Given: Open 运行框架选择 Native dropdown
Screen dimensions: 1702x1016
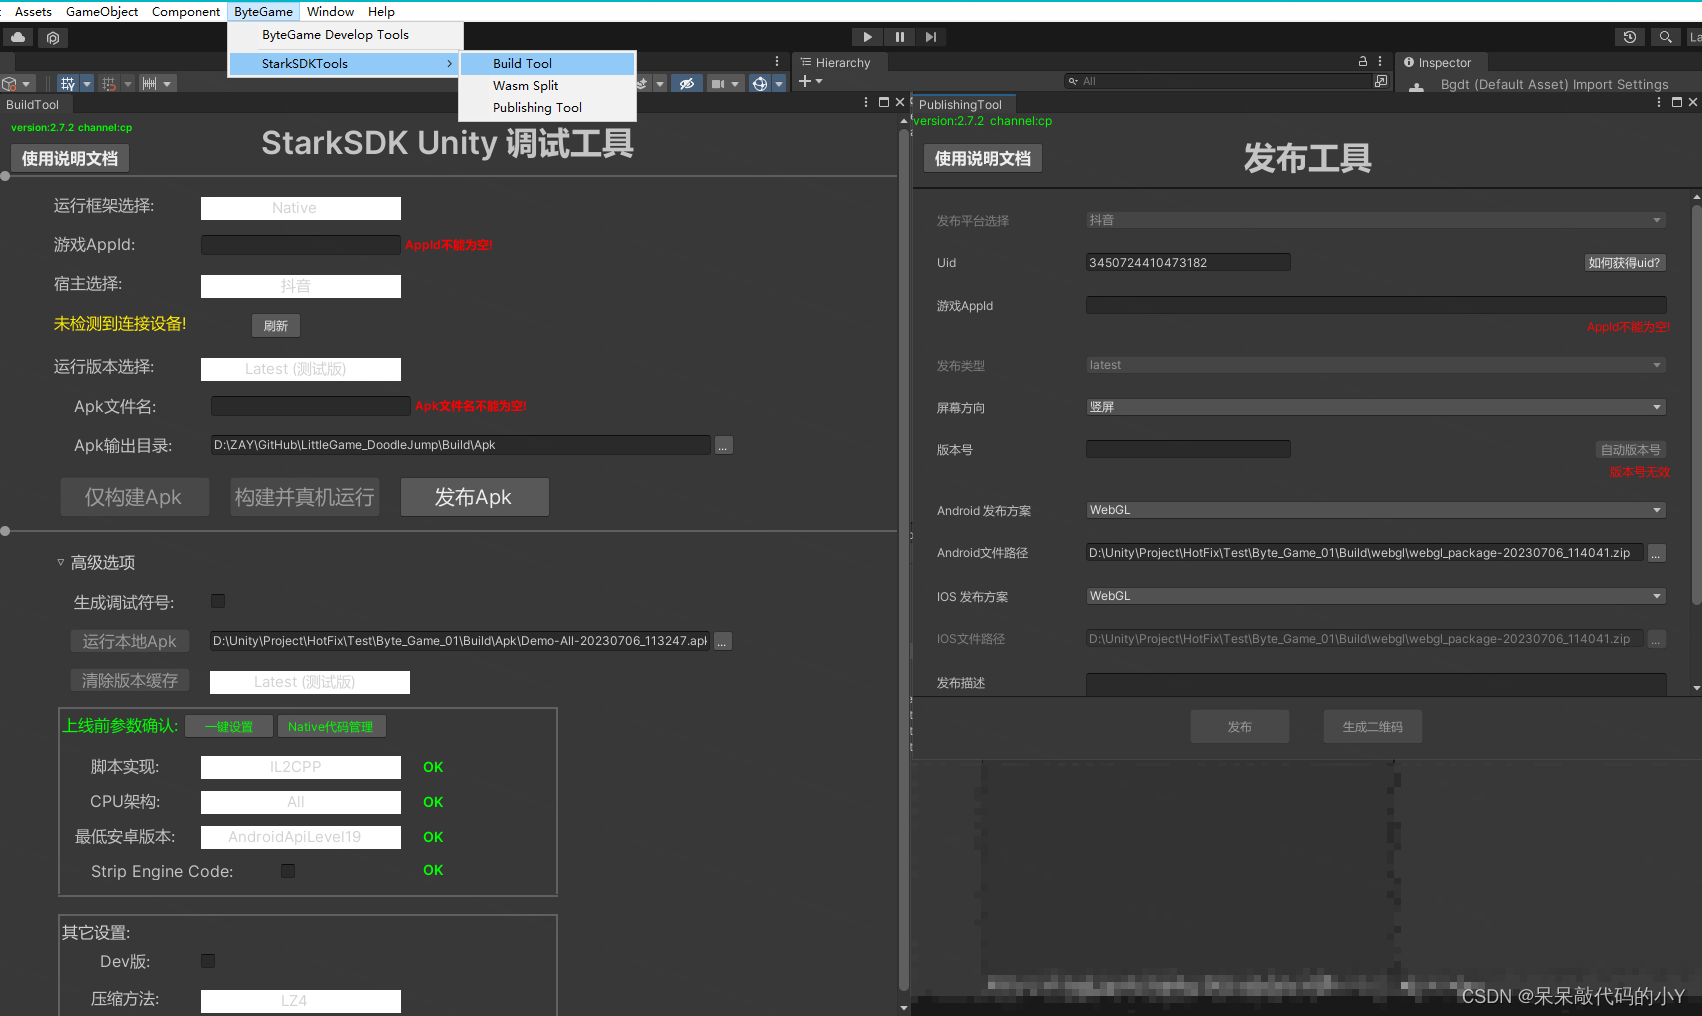Looking at the screenshot, I should (301, 208).
